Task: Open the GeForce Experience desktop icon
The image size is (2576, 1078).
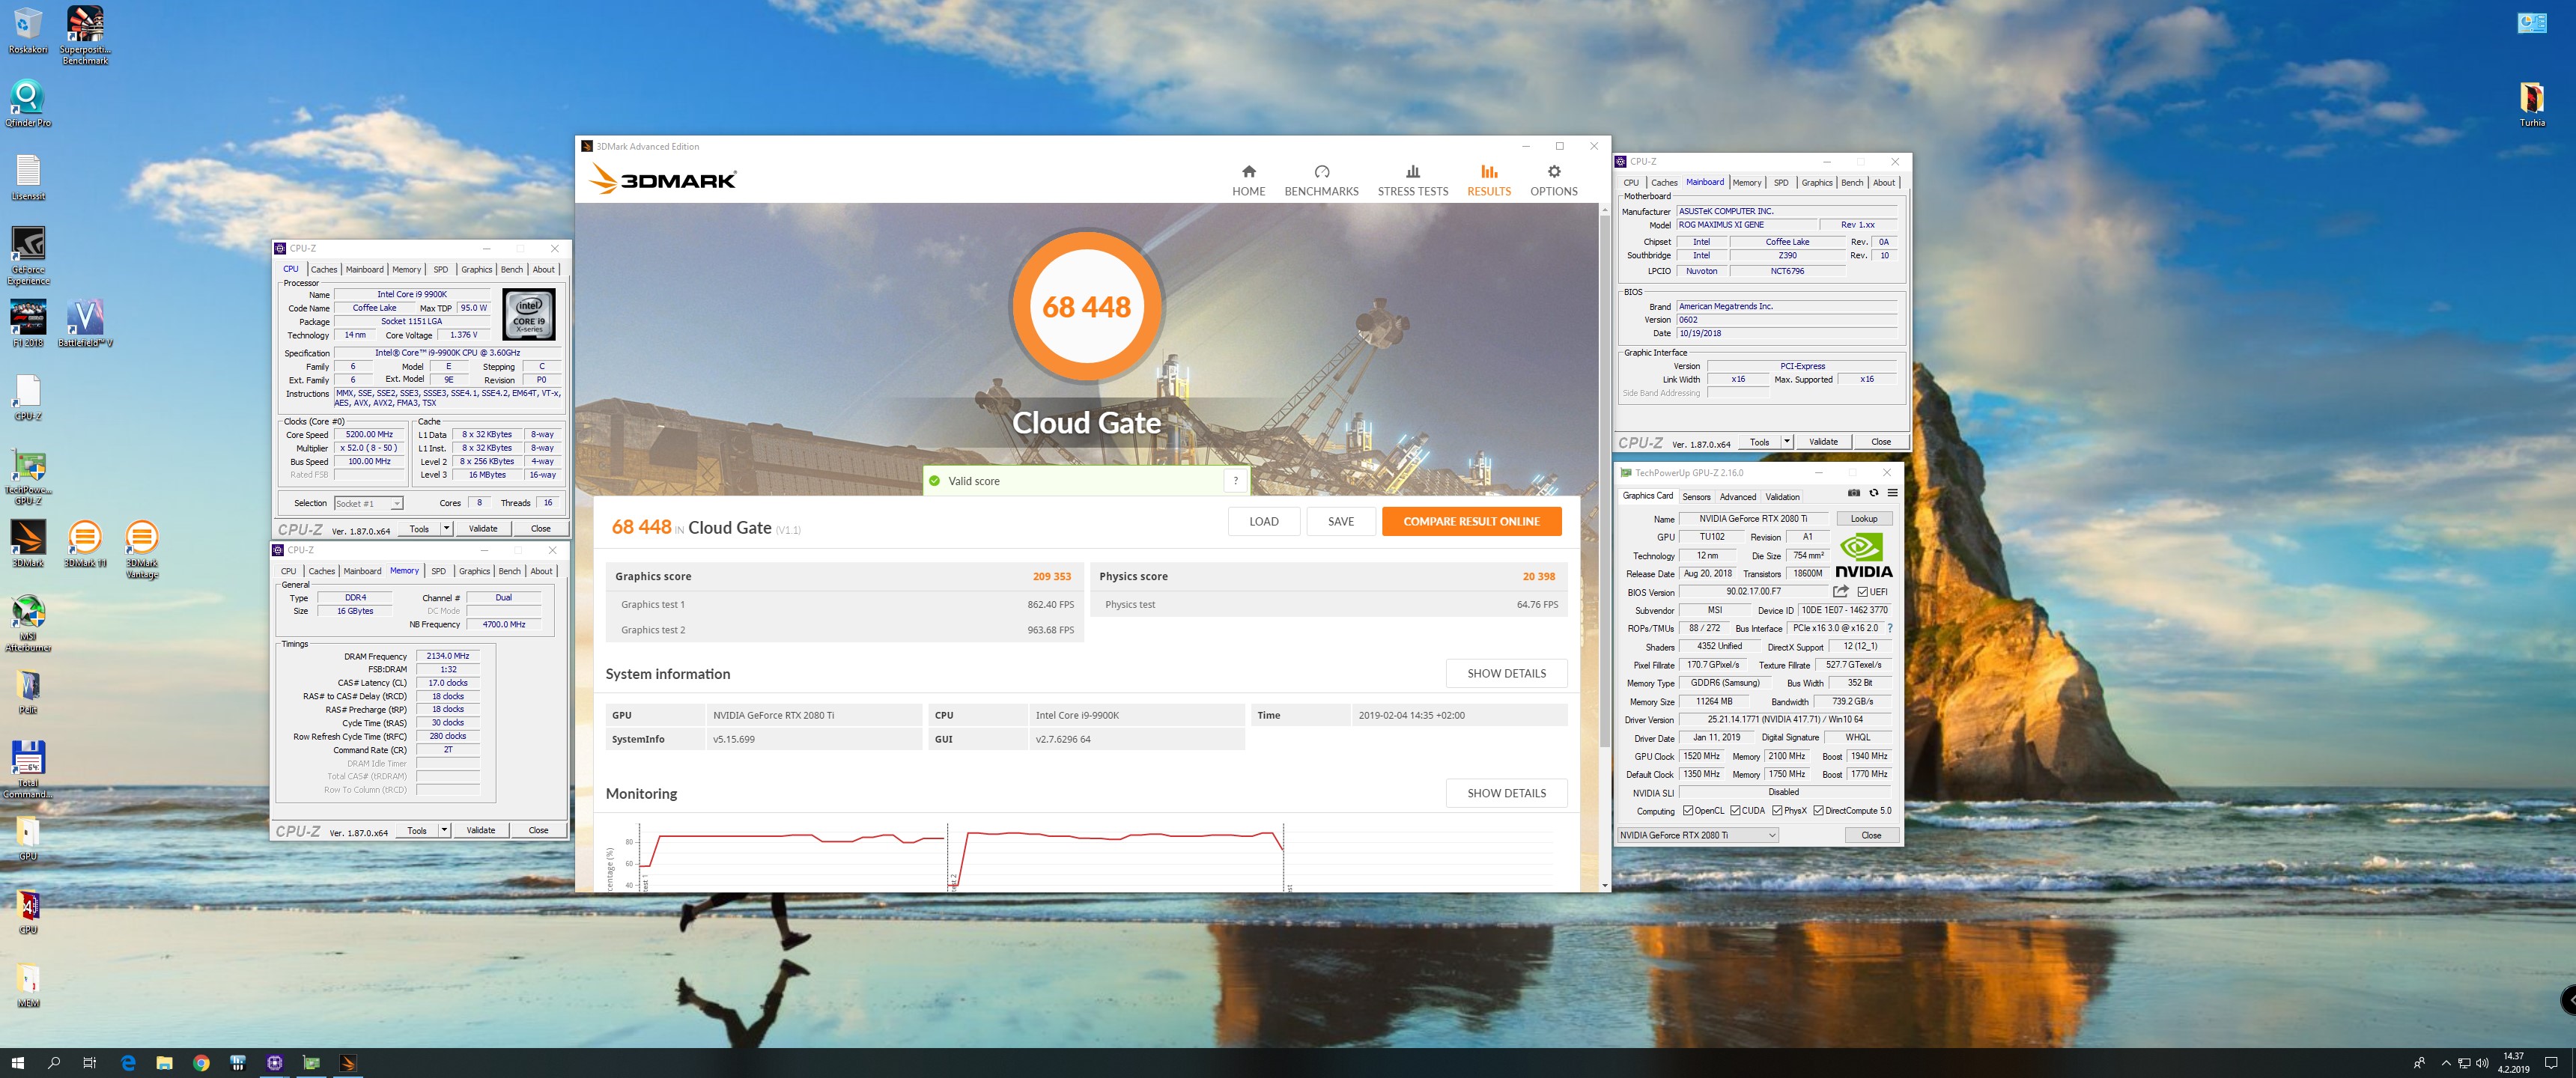Action: (28, 256)
